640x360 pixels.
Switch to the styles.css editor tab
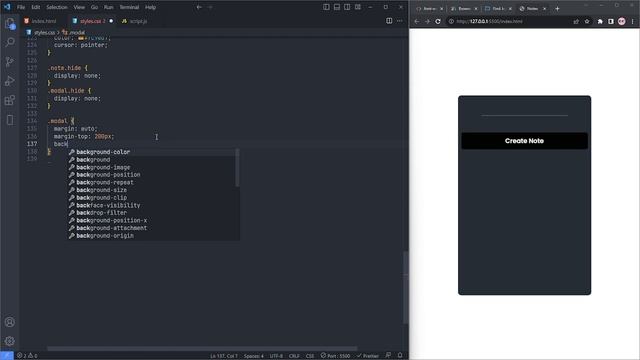[92, 21]
